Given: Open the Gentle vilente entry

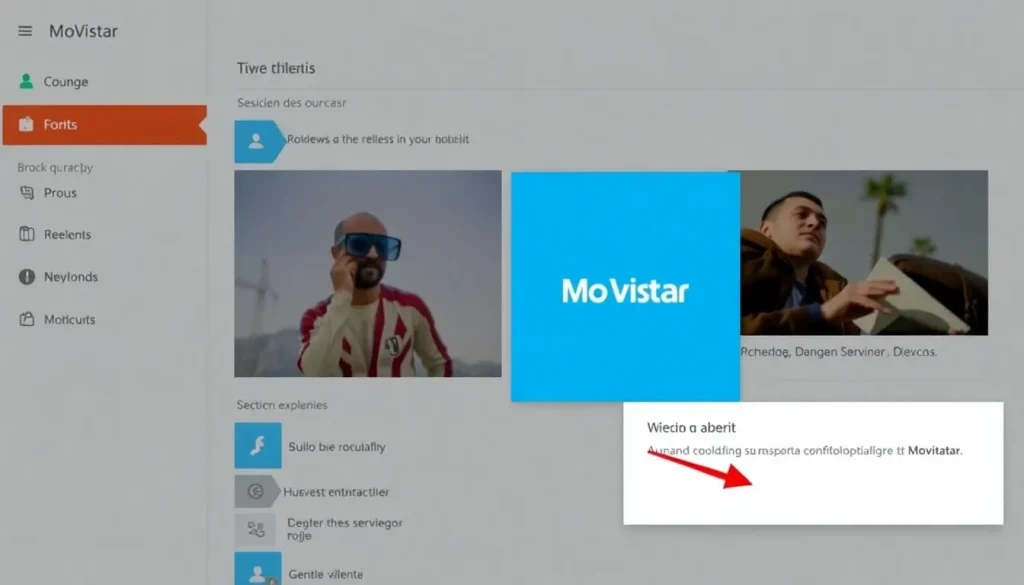Looking at the screenshot, I should (326, 574).
